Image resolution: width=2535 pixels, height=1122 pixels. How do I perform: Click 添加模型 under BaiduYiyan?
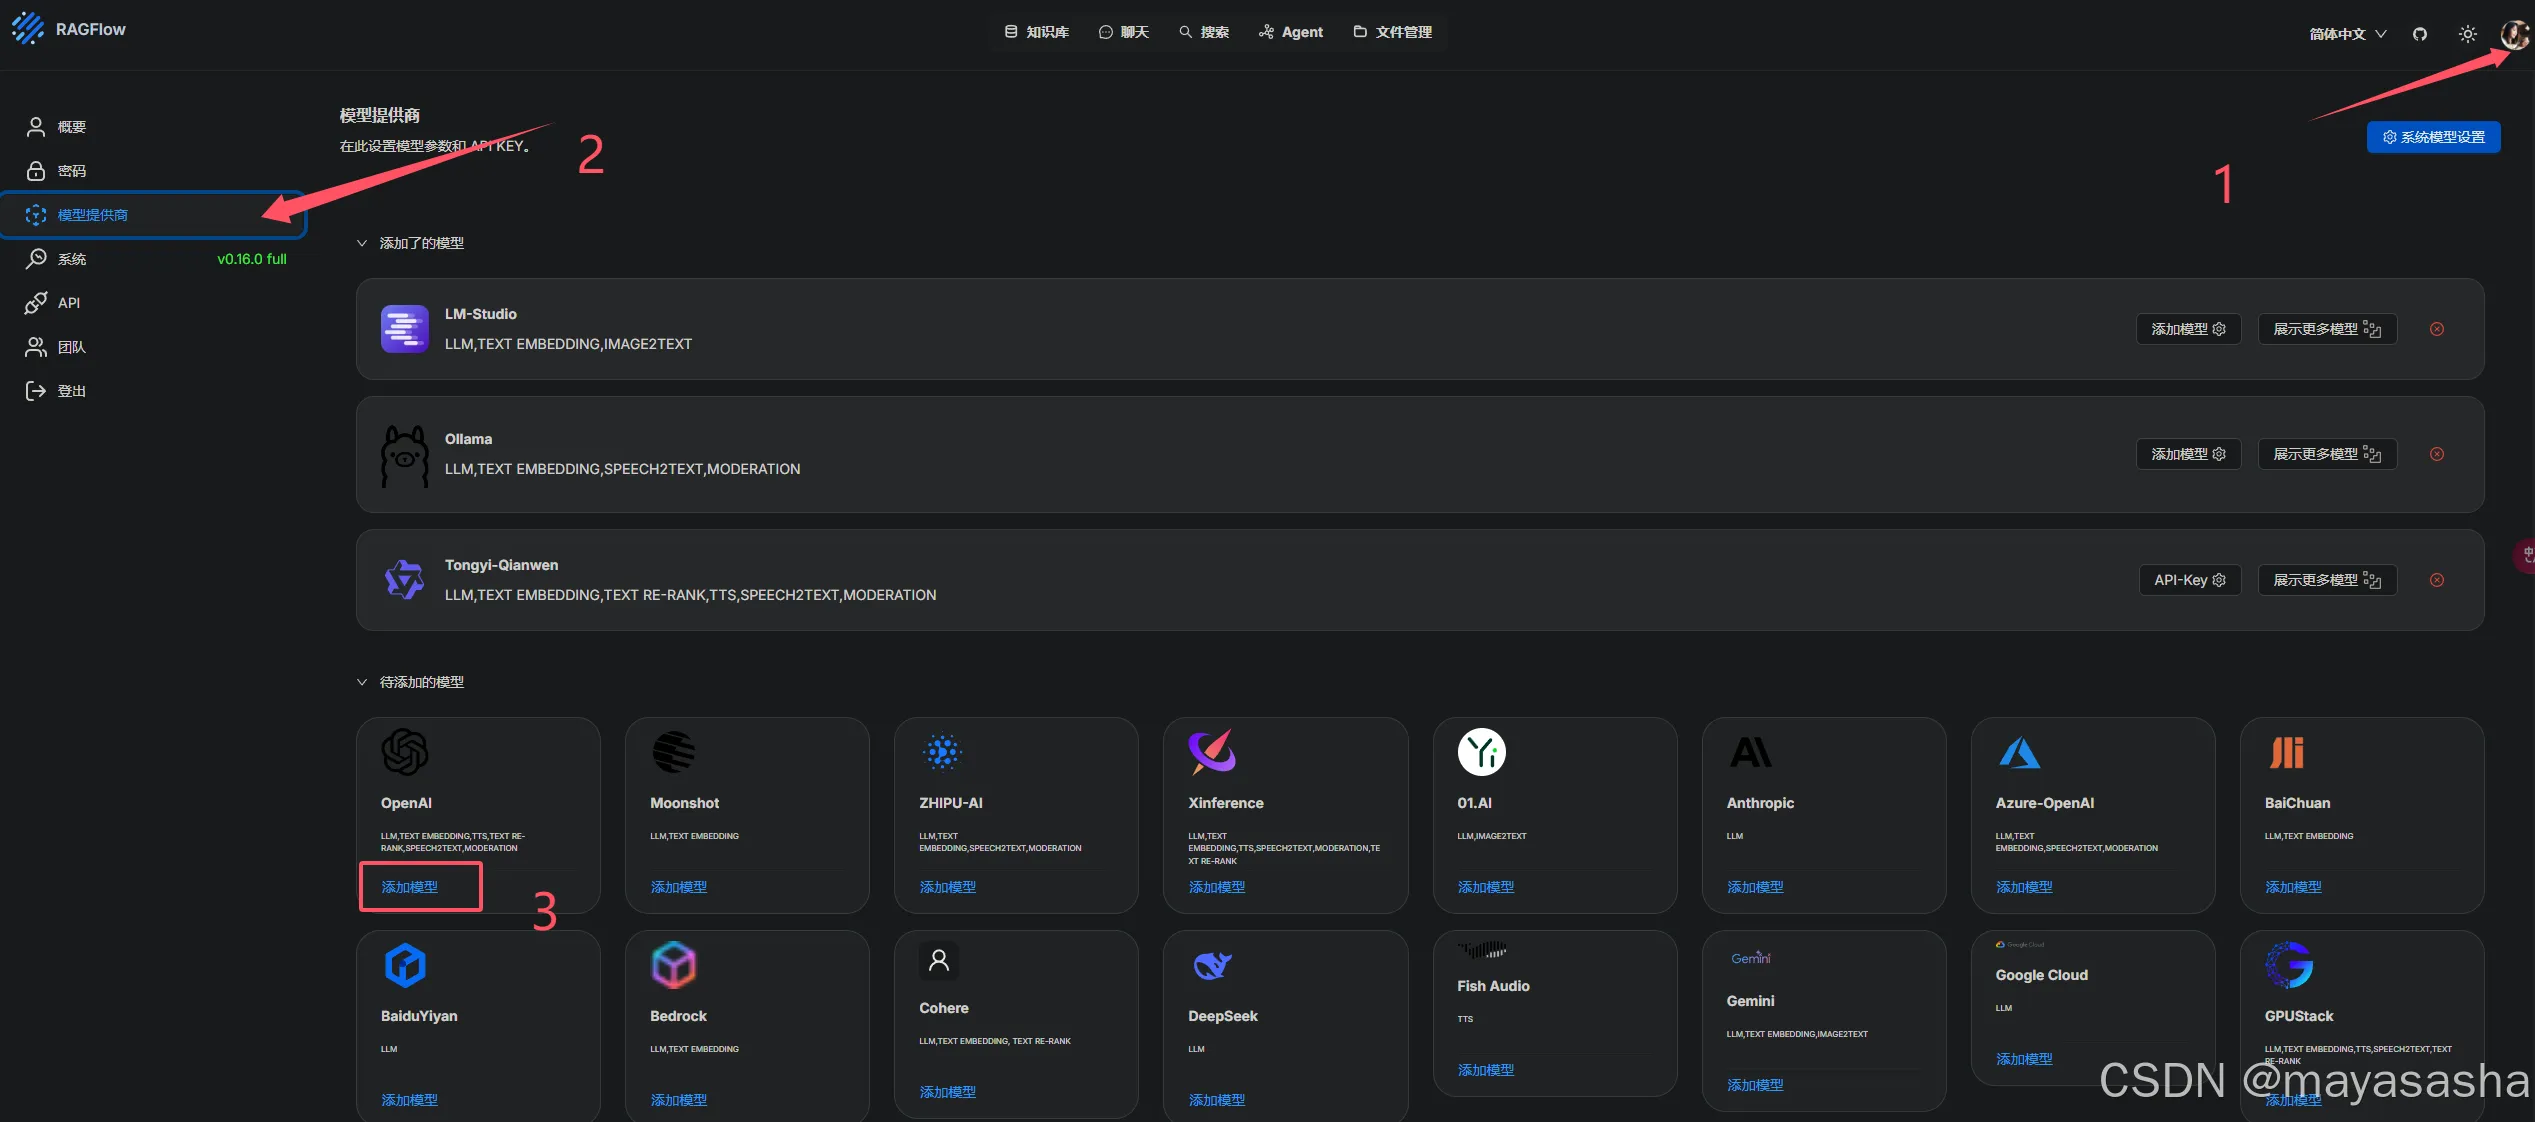(409, 1100)
